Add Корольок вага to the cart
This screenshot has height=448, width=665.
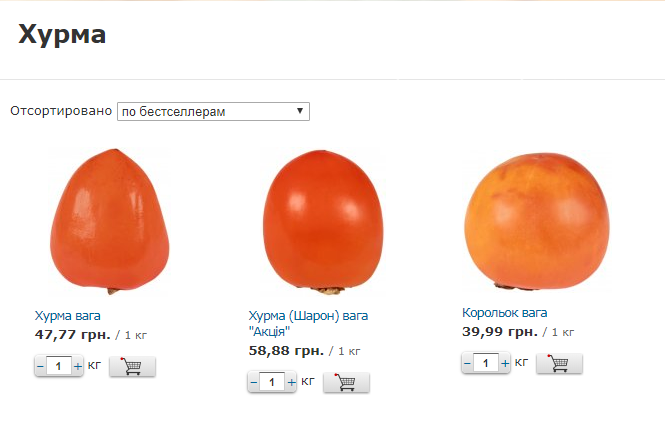[x=559, y=364]
